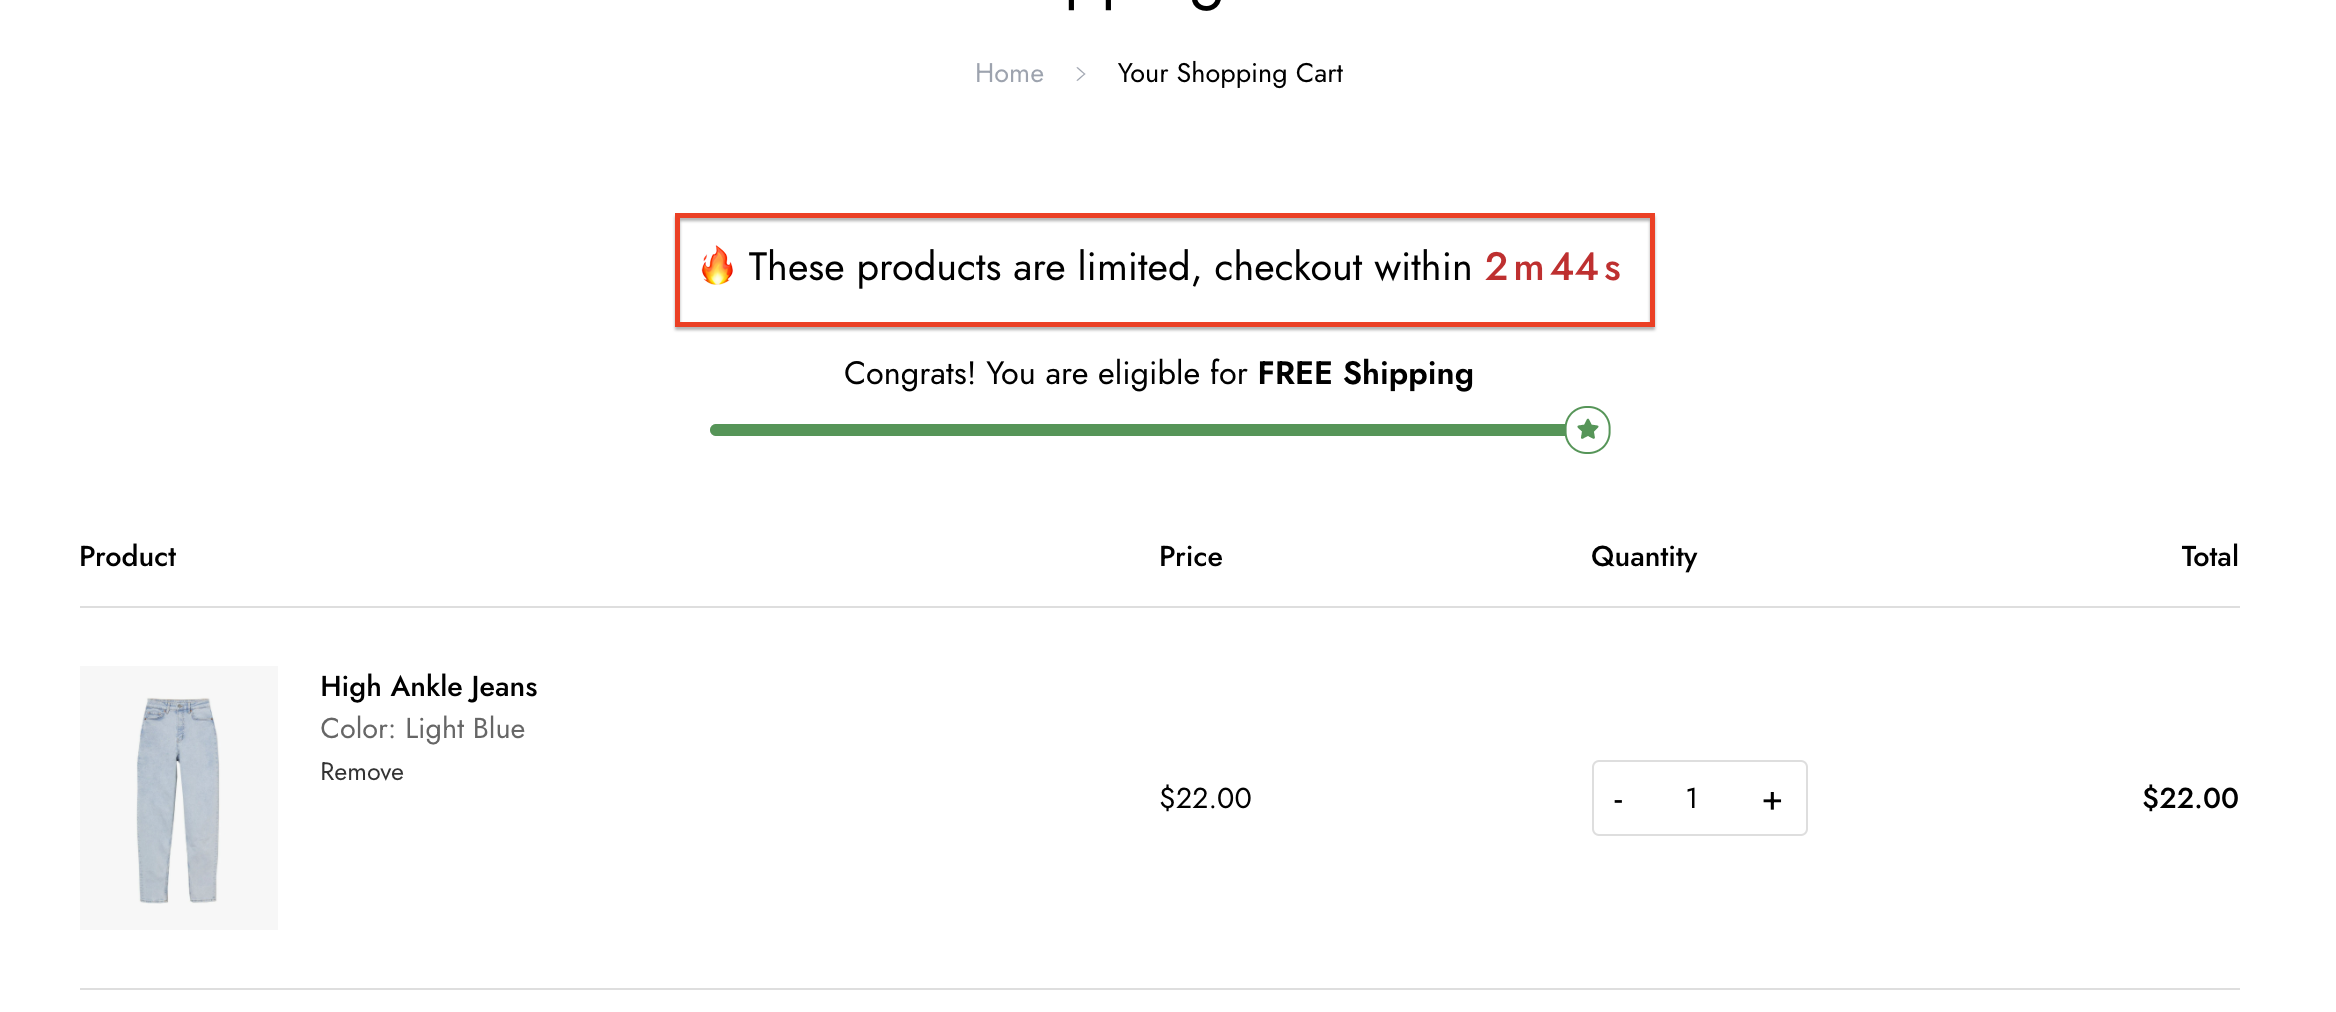The height and width of the screenshot is (1012, 2336).
Task: Click the star icon on shipping progress bar
Action: click(x=1587, y=430)
